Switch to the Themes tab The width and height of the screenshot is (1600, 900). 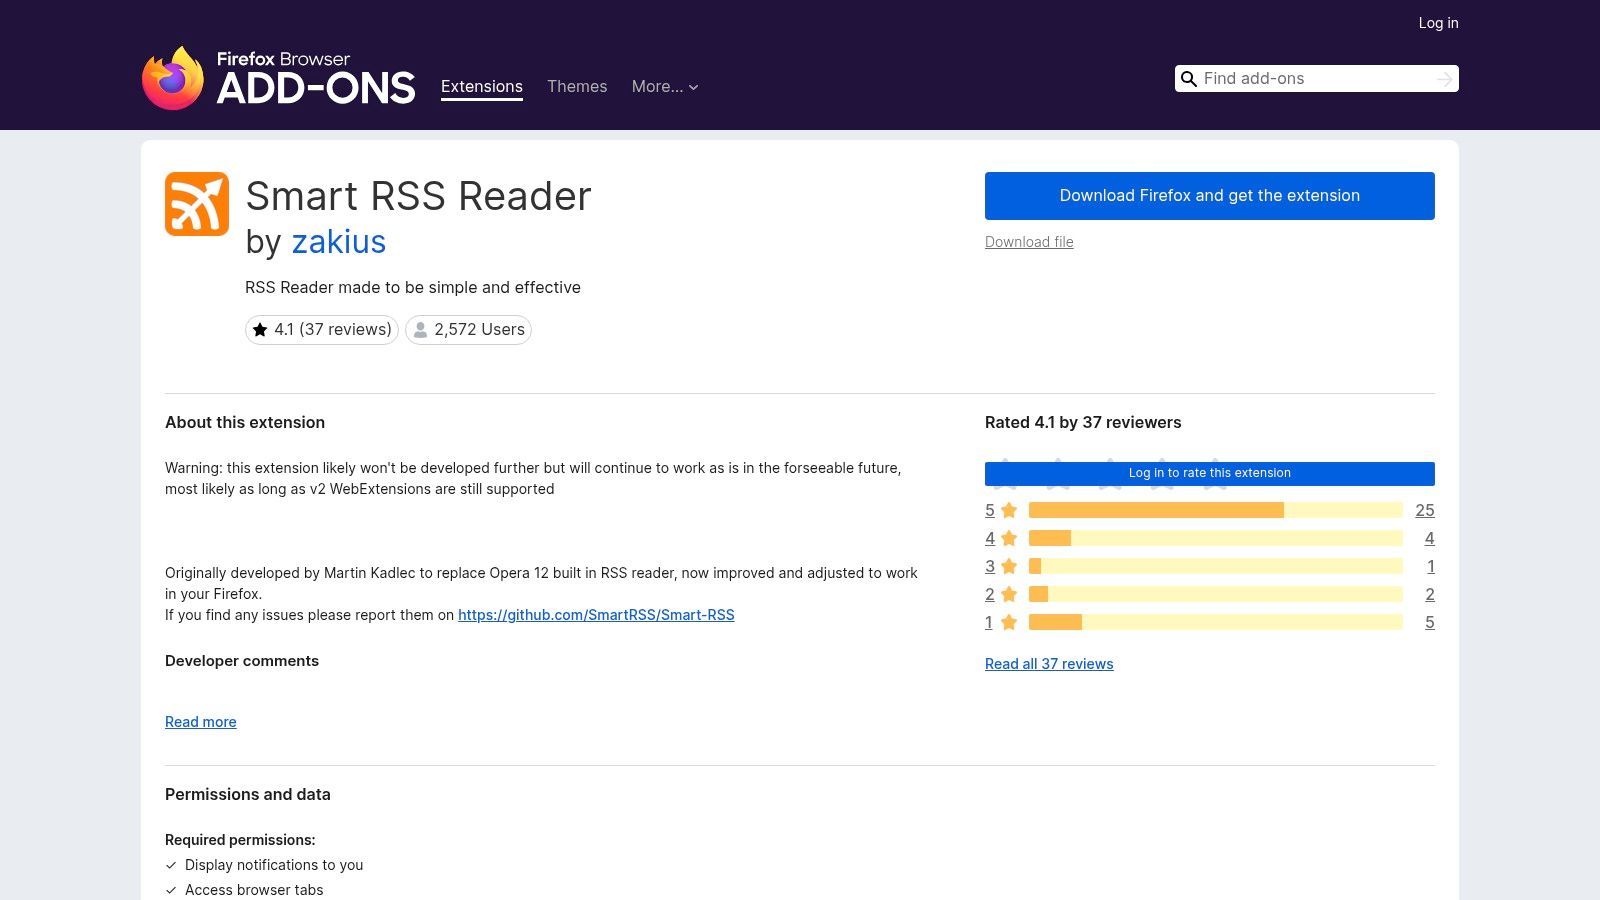(577, 87)
